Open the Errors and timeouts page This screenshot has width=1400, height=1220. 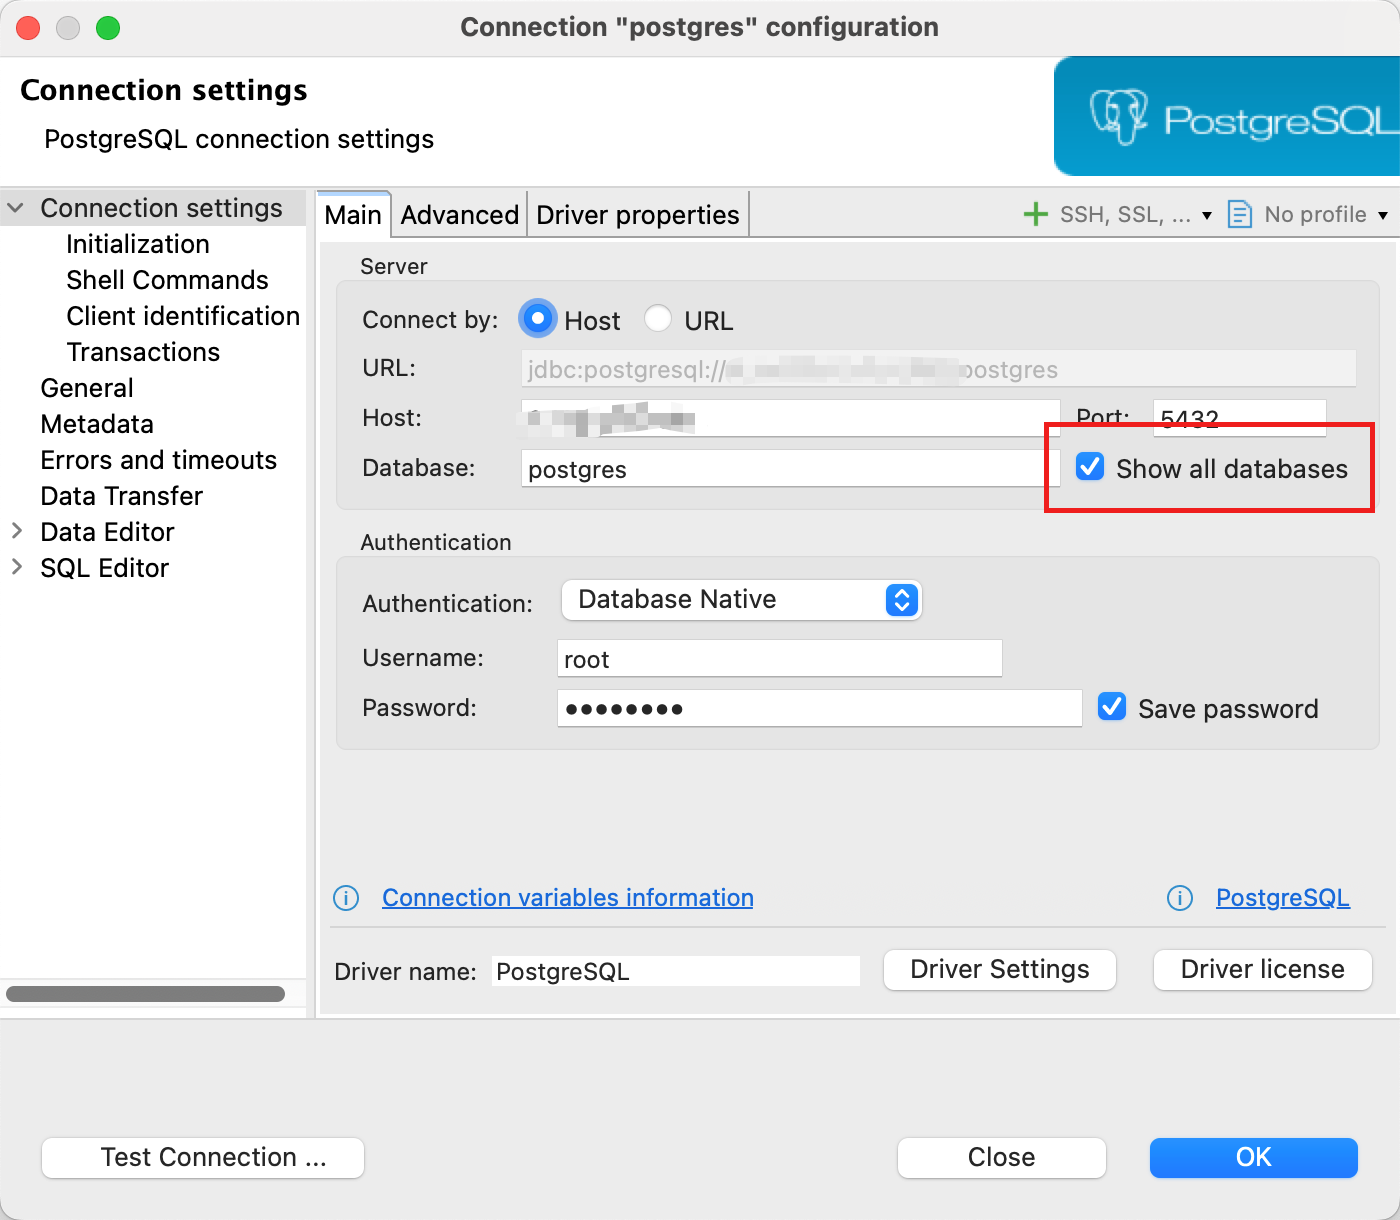tap(159, 460)
